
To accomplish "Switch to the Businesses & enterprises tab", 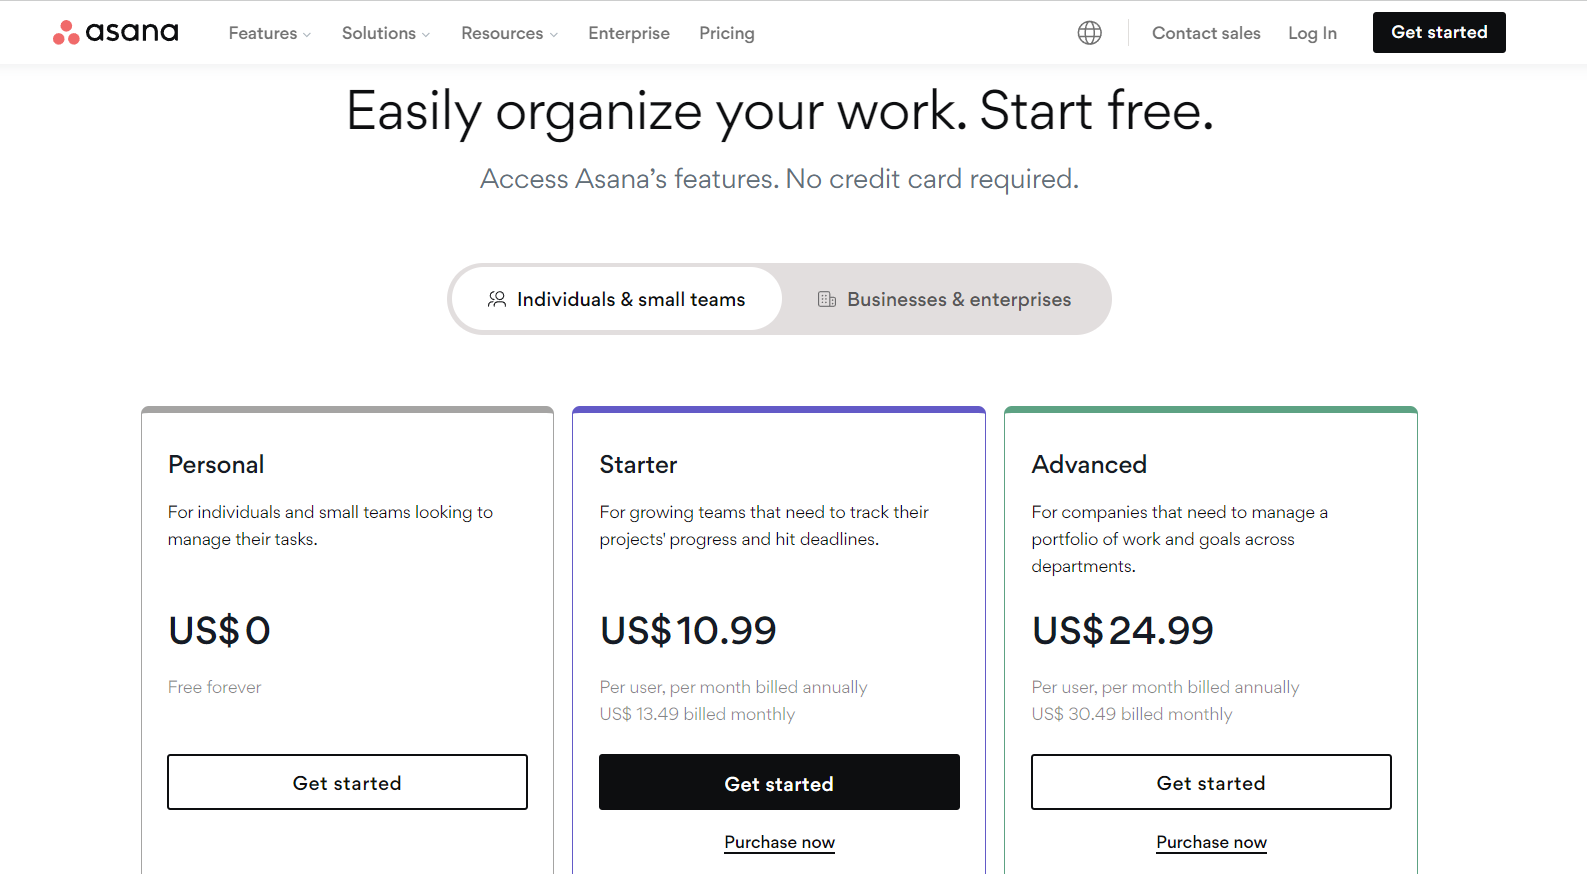I will tap(945, 298).
